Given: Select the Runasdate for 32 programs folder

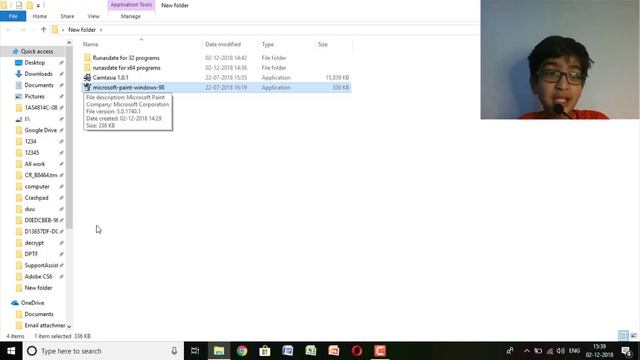Looking at the screenshot, I should [x=126, y=58].
